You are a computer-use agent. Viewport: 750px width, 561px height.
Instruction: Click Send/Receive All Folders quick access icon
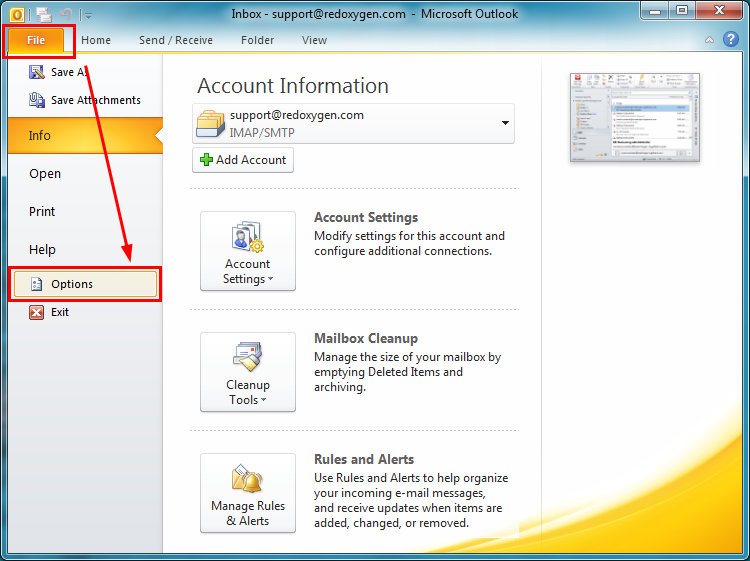click(44, 15)
